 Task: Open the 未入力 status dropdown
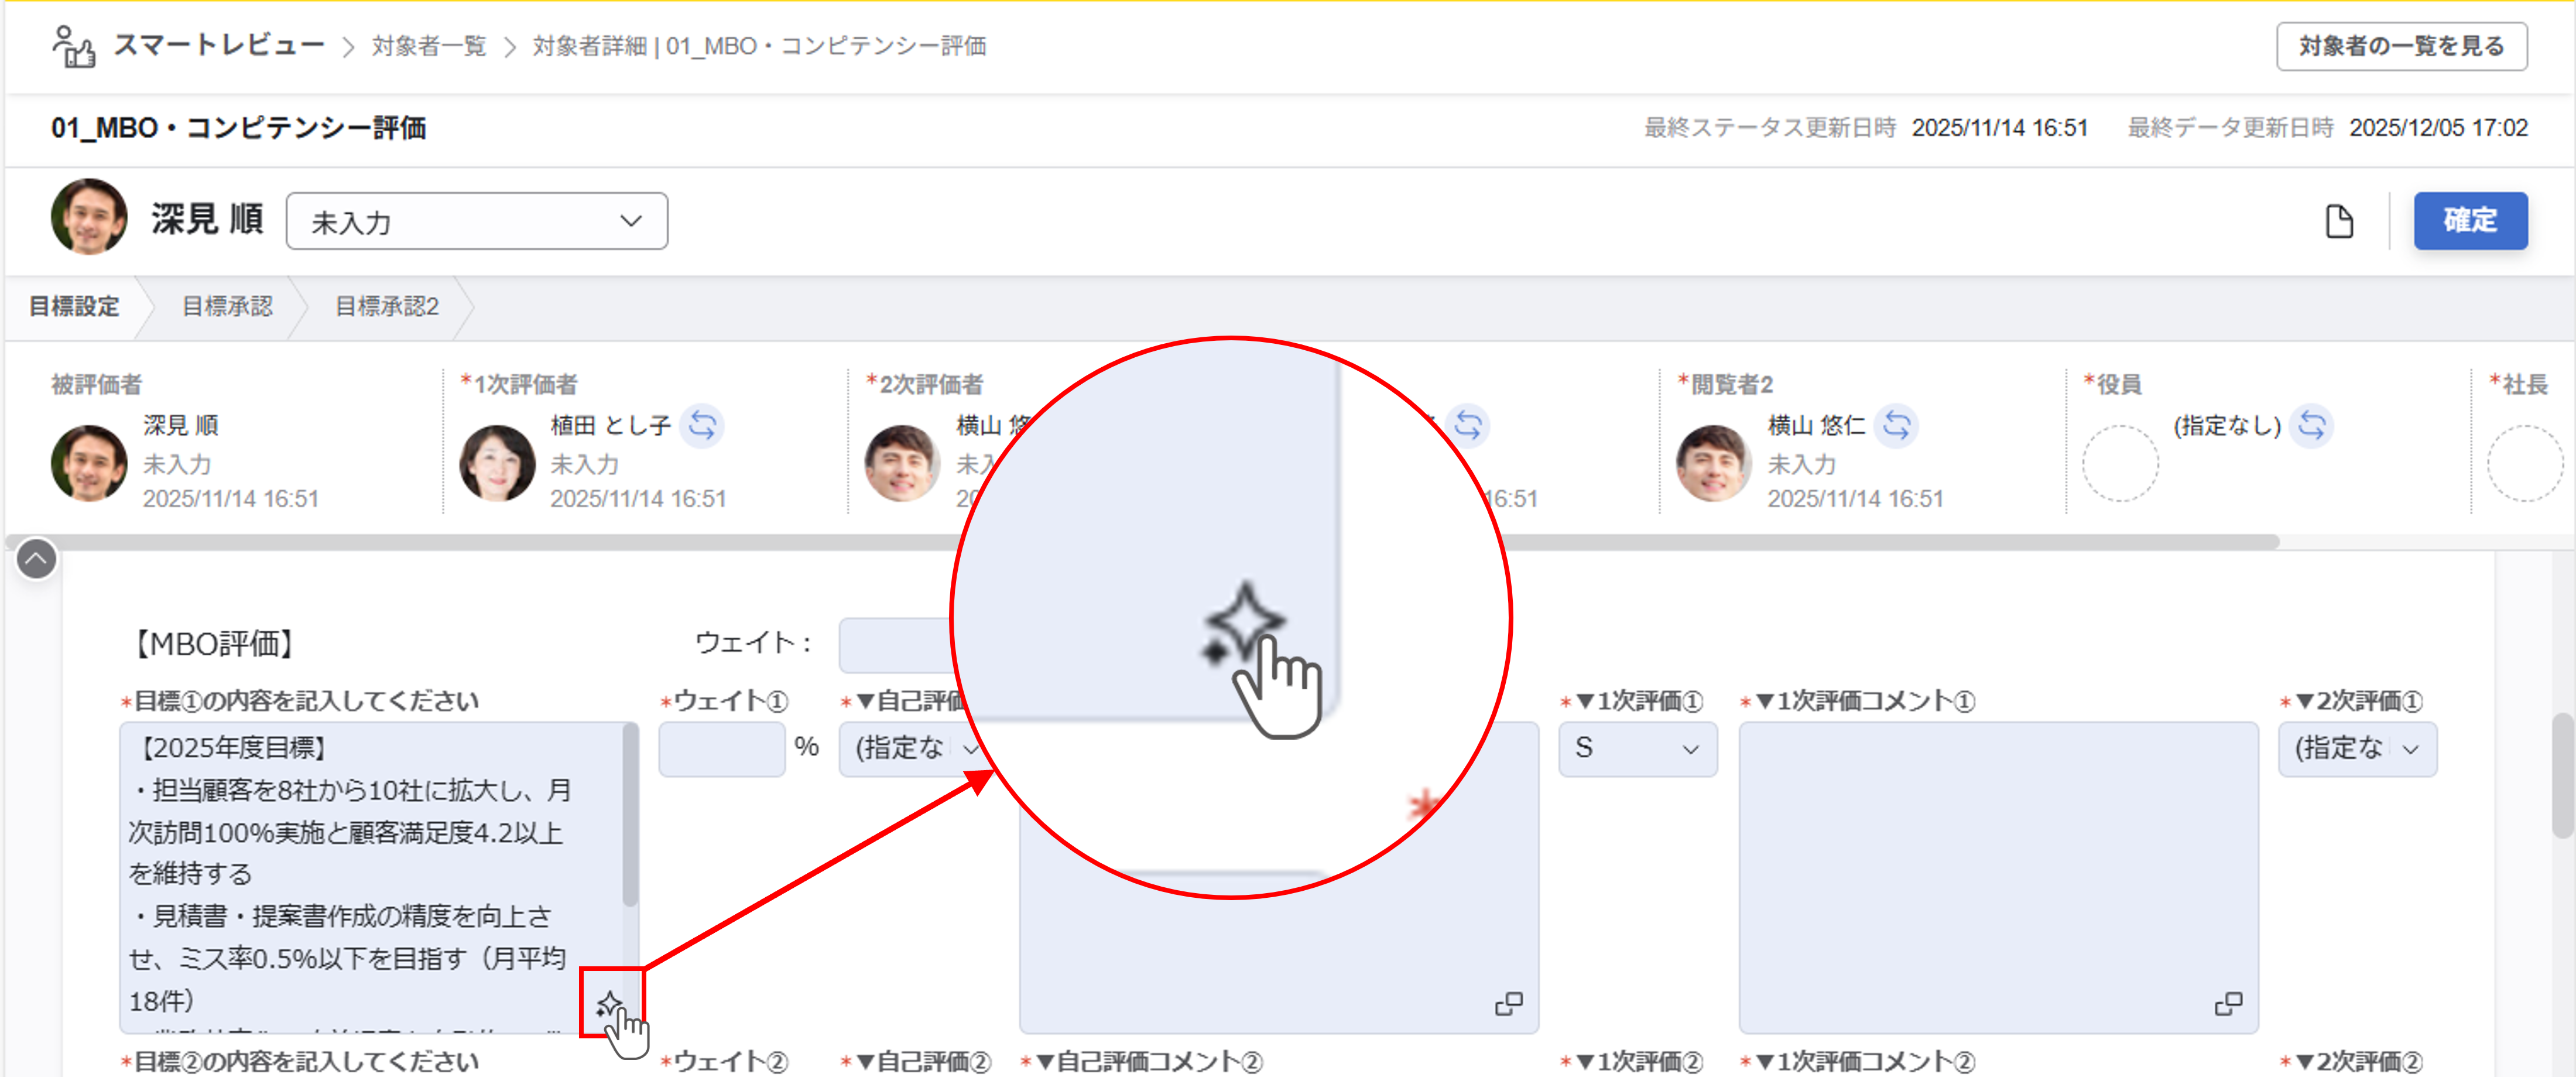[x=476, y=221]
